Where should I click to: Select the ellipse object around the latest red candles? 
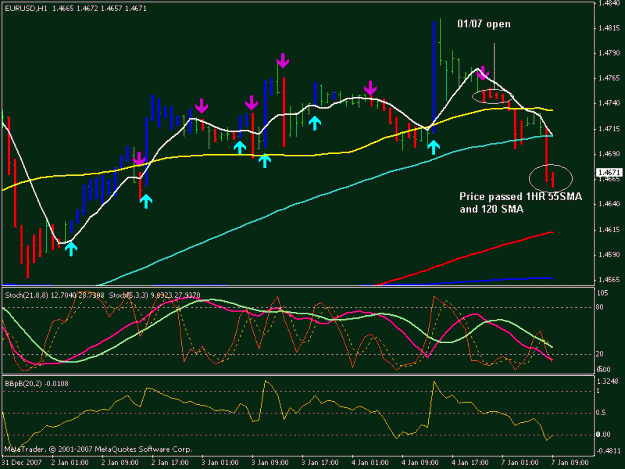(x=551, y=178)
